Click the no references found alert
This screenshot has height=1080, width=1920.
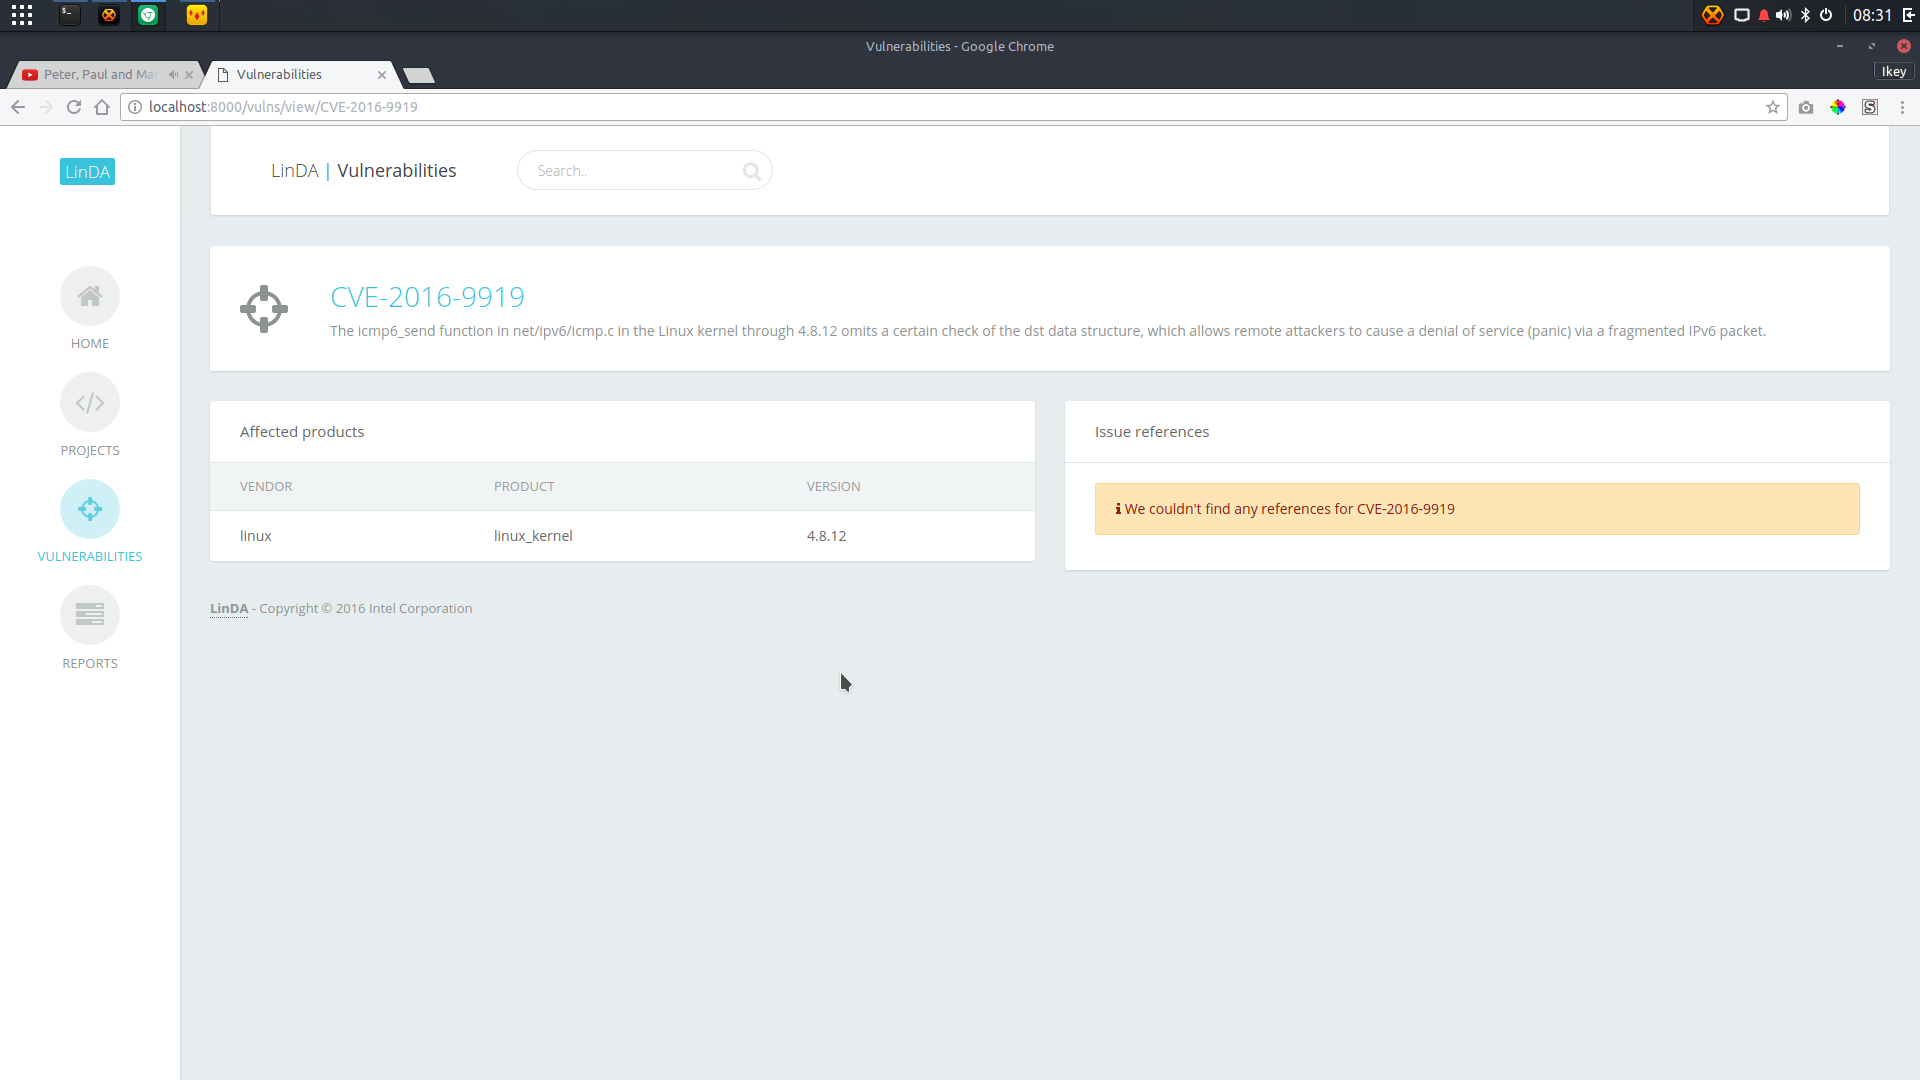[1477, 509]
